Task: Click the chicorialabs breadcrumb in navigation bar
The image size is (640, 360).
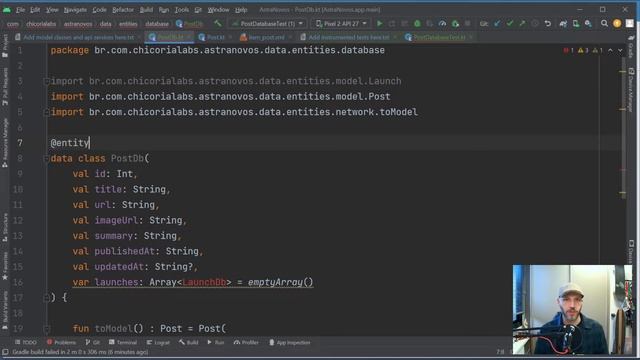Action: click(x=41, y=24)
